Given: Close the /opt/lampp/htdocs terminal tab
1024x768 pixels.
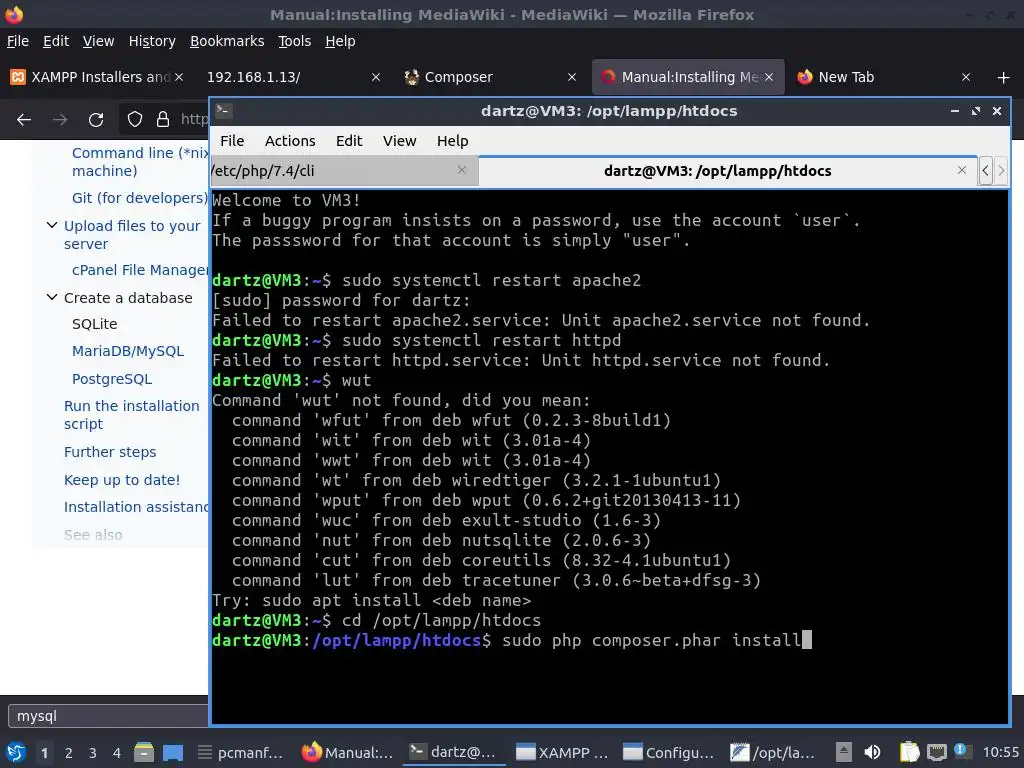Looking at the screenshot, I should pyautogui.click(x=961, y=170).
